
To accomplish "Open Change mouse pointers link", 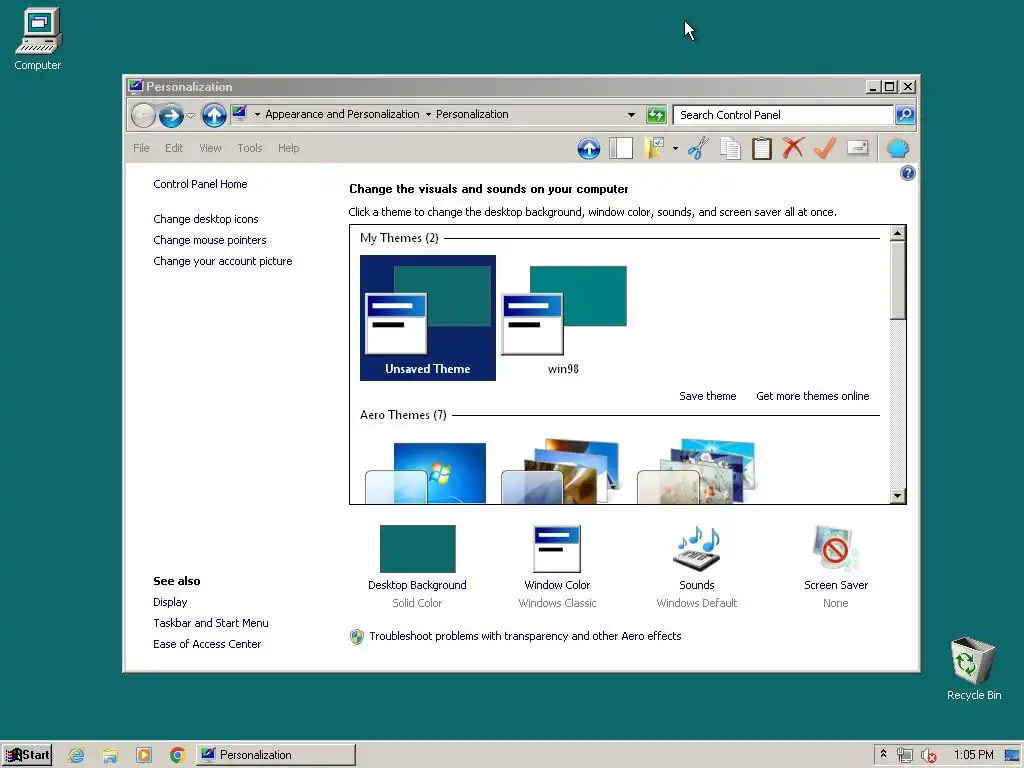I will [210, 240].
